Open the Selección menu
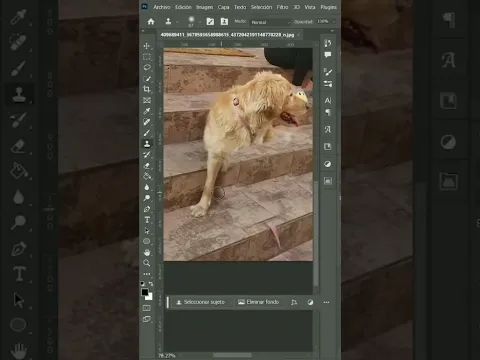 [261, 7]
